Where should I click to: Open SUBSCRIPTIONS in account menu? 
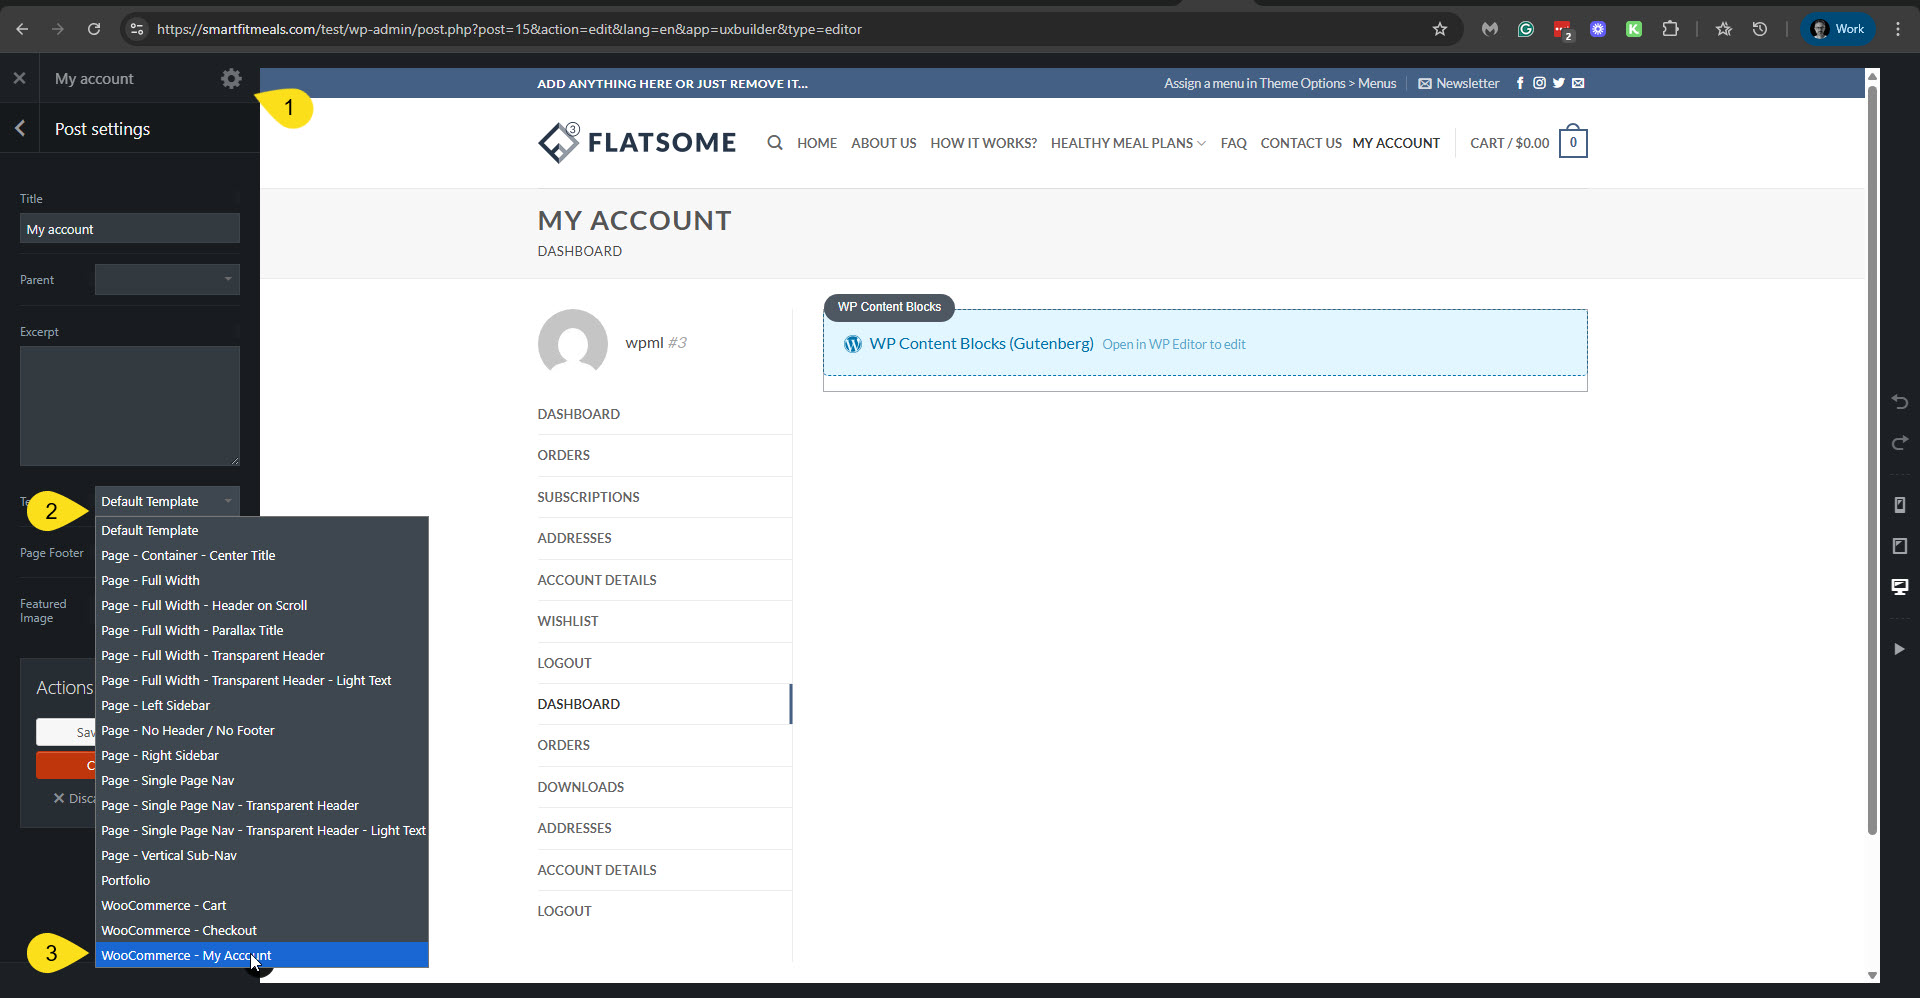click(x=588, y=497)
